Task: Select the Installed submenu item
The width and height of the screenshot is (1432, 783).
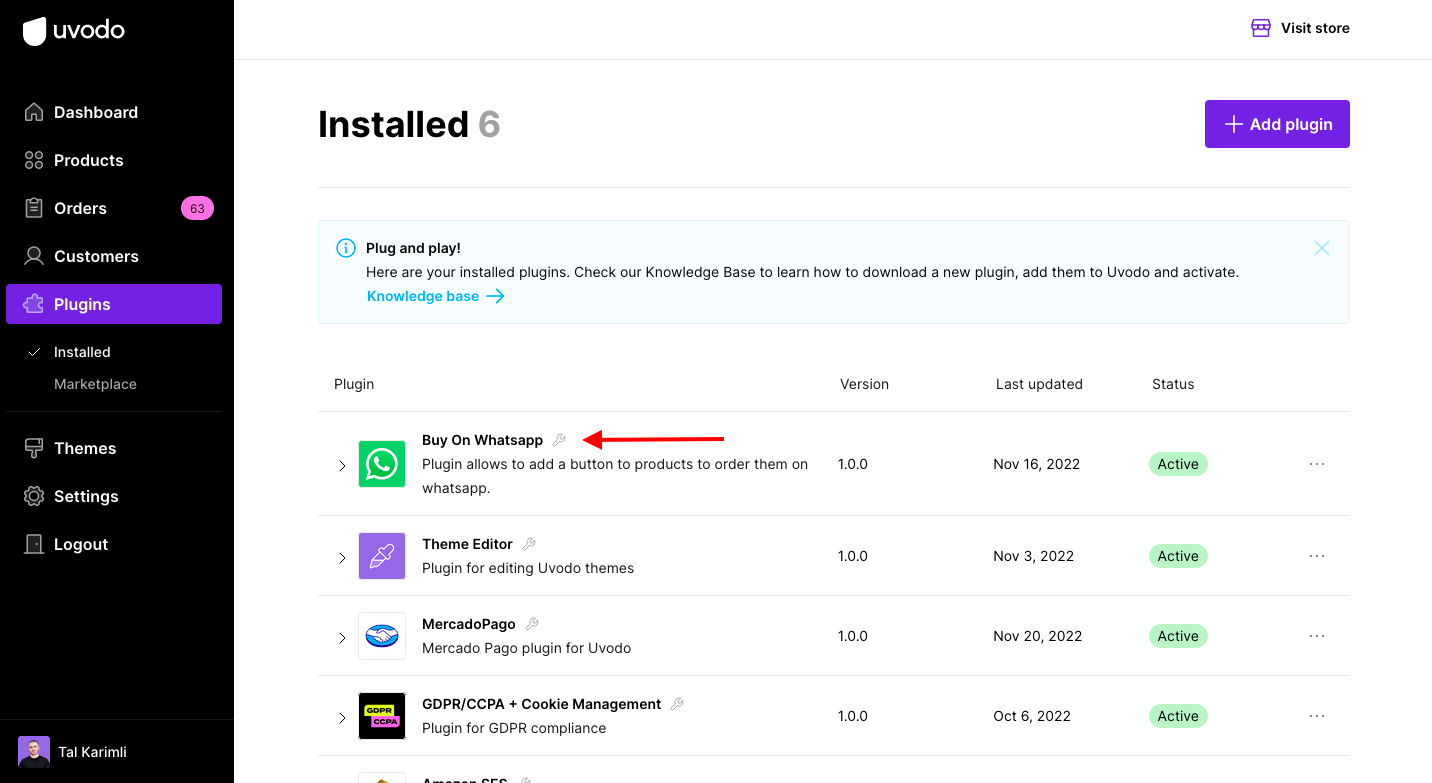Action: click(x=82, y=352)
